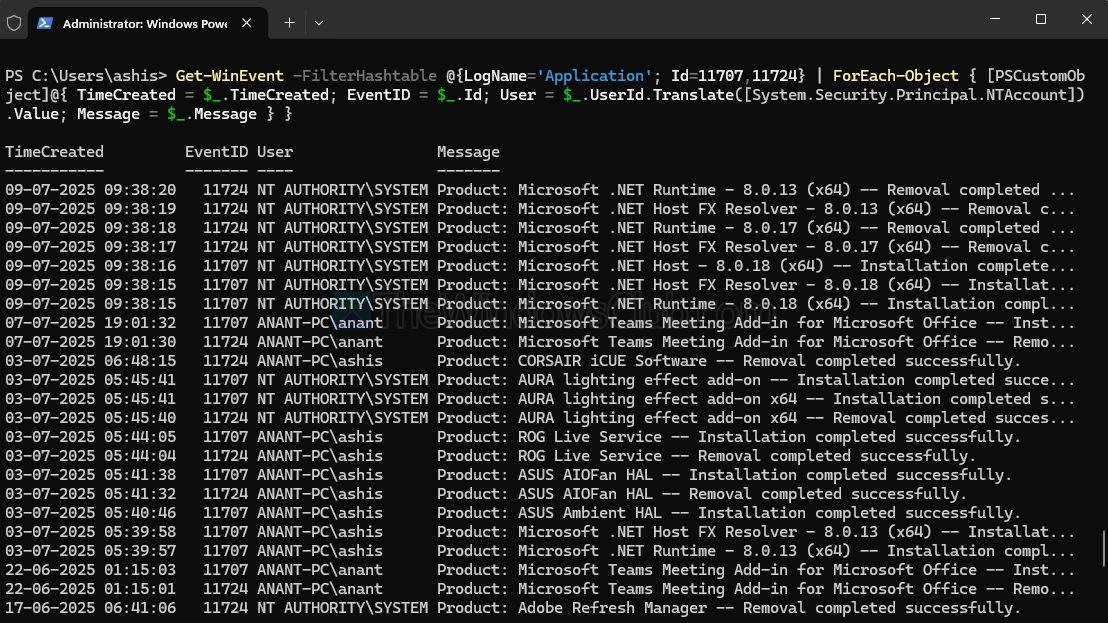The height and width of the screenshot is (623, 1108).
Task: Open a new terminal tab
Action: [x=289, y=22]
